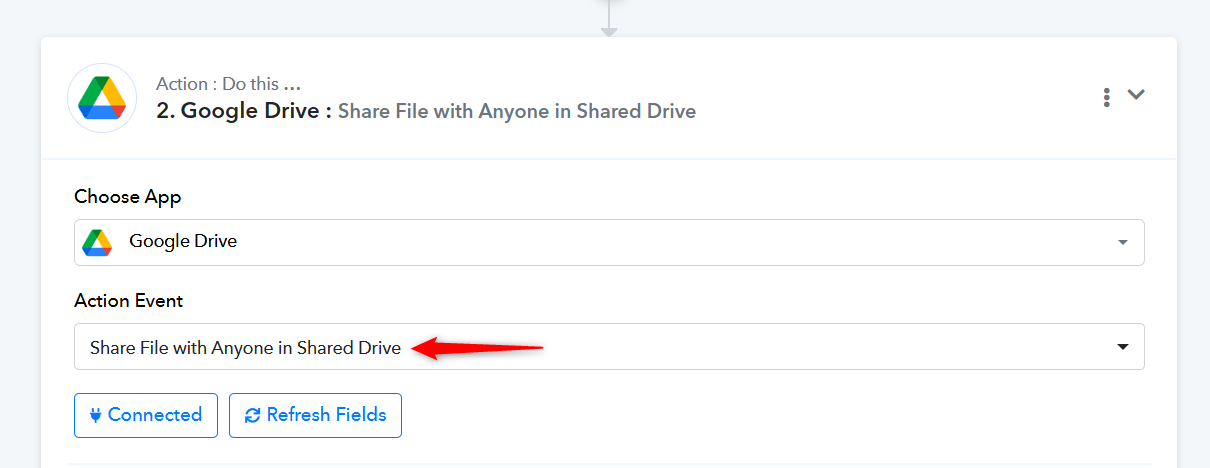Click the small Google Drive icon in Choose App field

click(96, 242)
